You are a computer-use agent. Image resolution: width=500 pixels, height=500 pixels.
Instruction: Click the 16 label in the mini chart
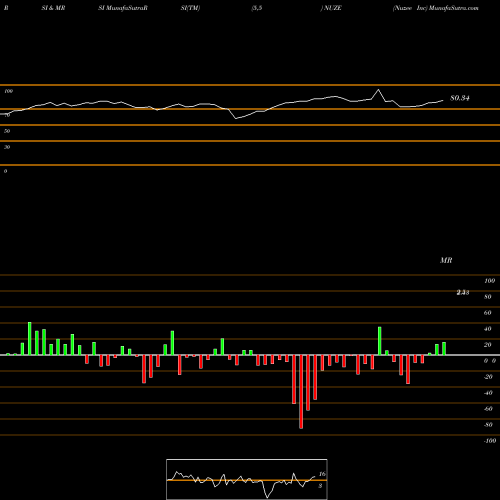[322, 474]
